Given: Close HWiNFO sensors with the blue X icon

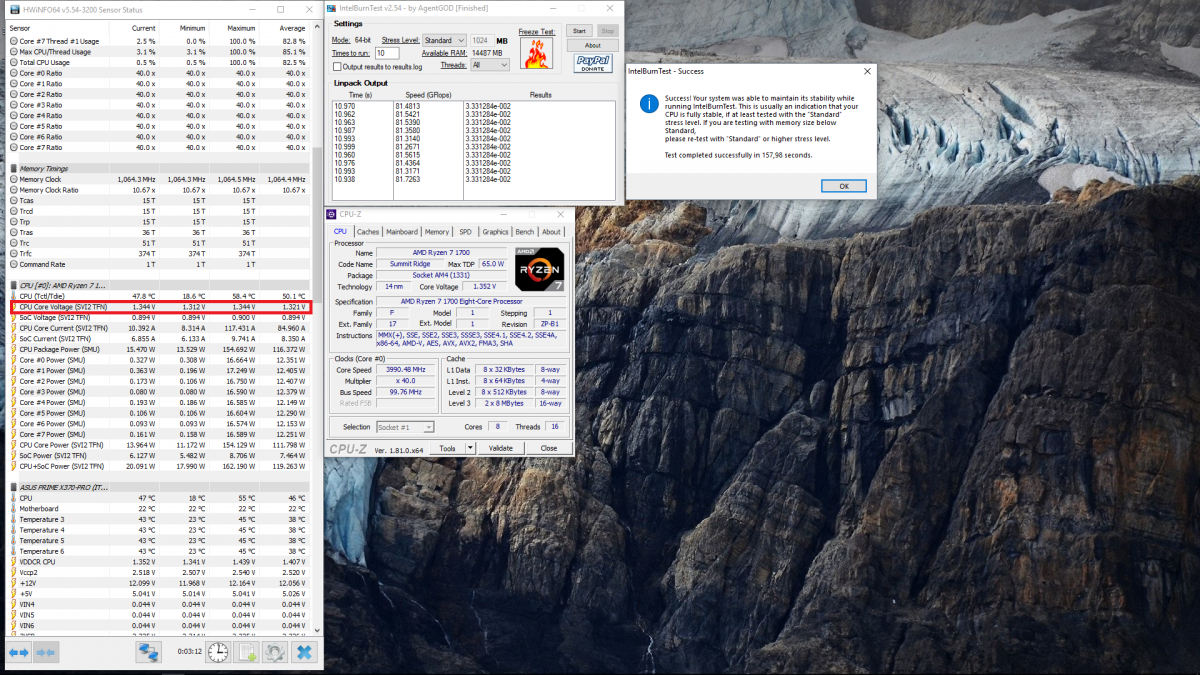Looking at the screenshot, I should [304, 652].
